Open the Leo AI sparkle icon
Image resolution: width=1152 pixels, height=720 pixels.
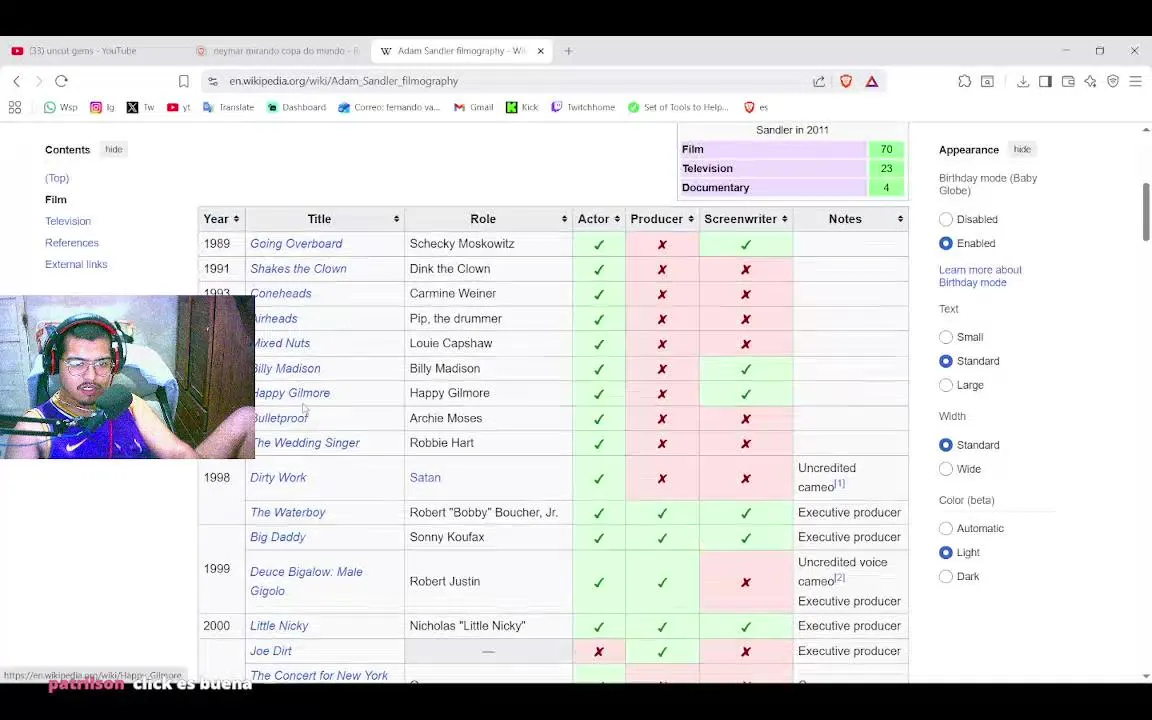(x=1090, y=81)
